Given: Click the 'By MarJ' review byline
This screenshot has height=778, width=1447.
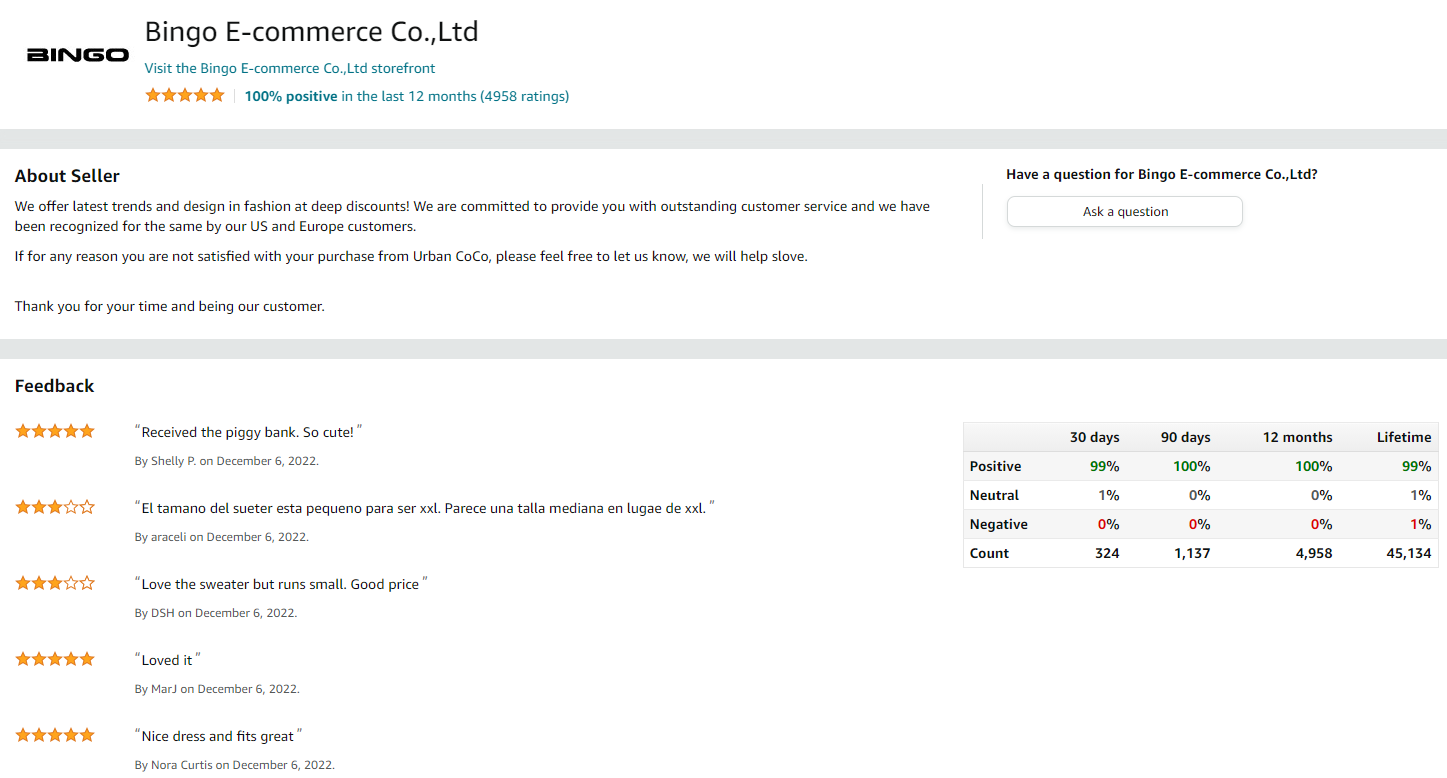Looking at the screenshot, I should [x=217, y=689].
